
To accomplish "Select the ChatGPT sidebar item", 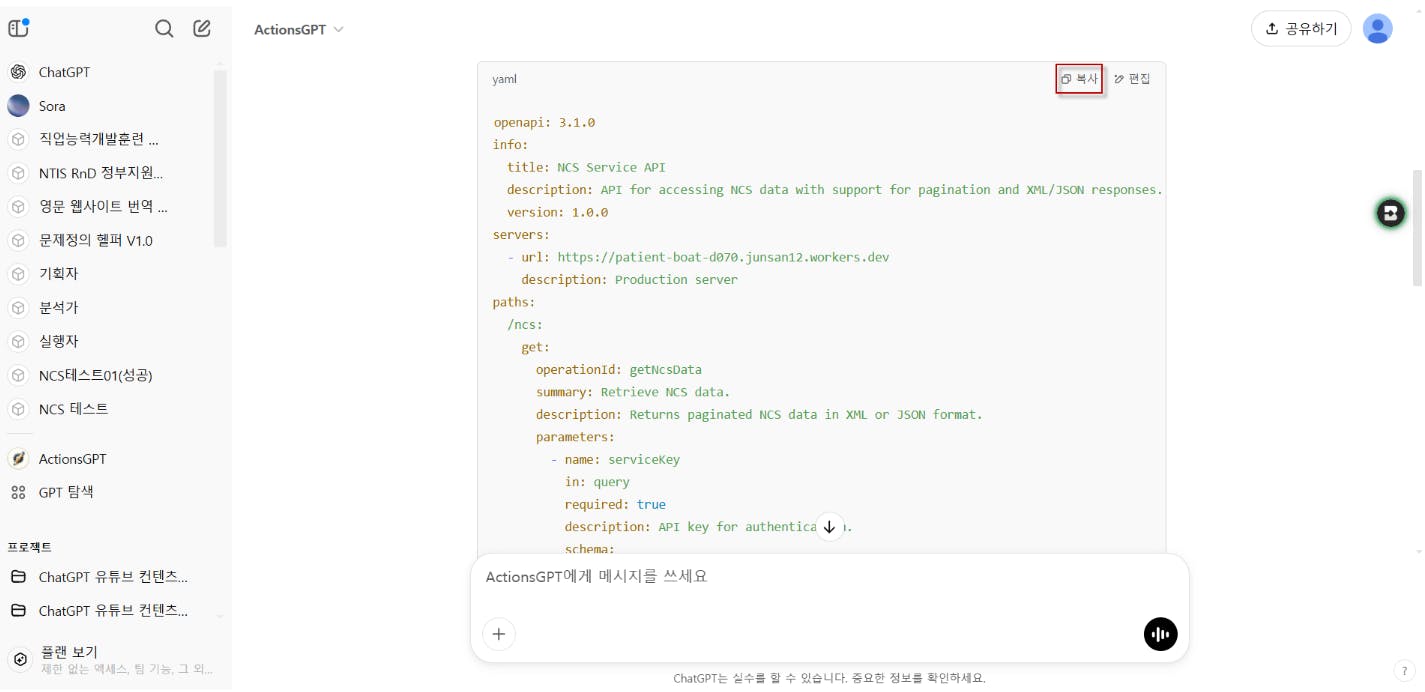I will pos(64,72).
